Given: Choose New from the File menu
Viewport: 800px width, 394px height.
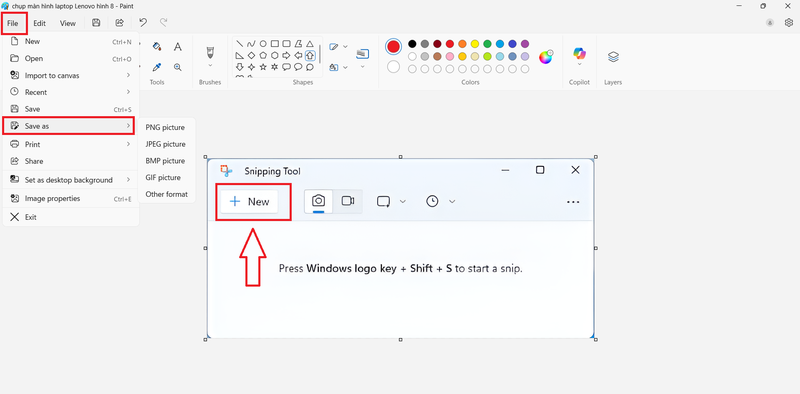Looking at the screenshot, I should point(71,42).
